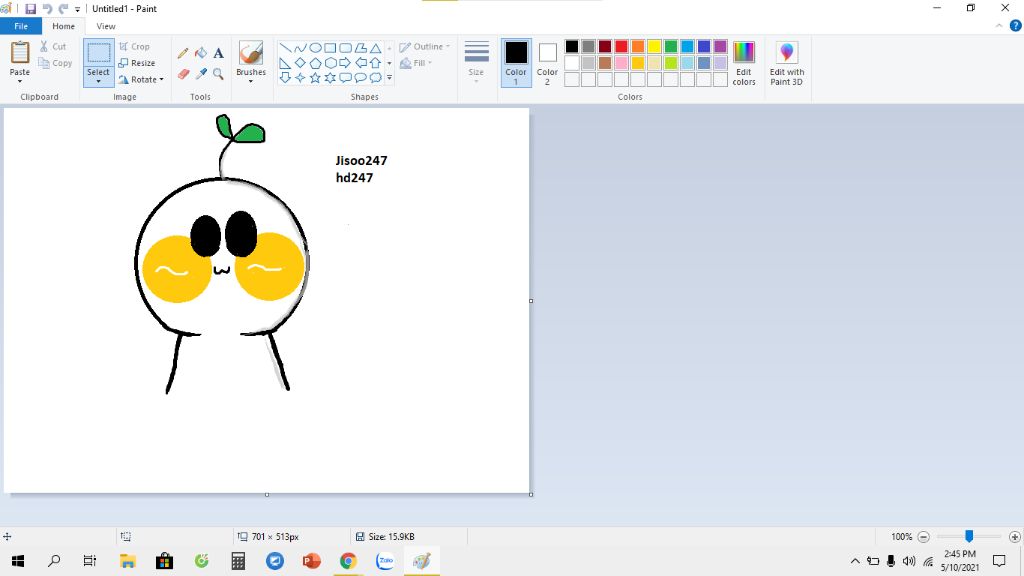Choose the Right triangle shape

tap(285, 63)
